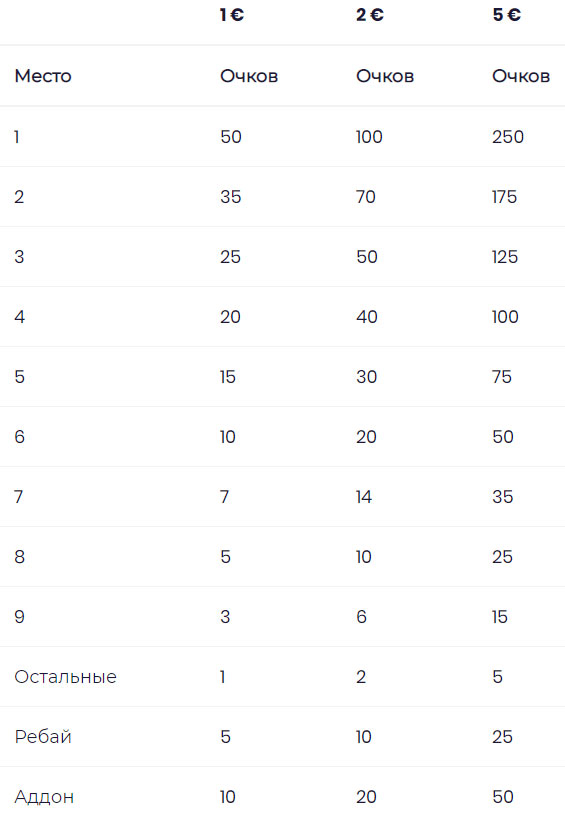Click Очков header under 5 €
The height and width of the screenshot is (818, 565).
point(521,76)
